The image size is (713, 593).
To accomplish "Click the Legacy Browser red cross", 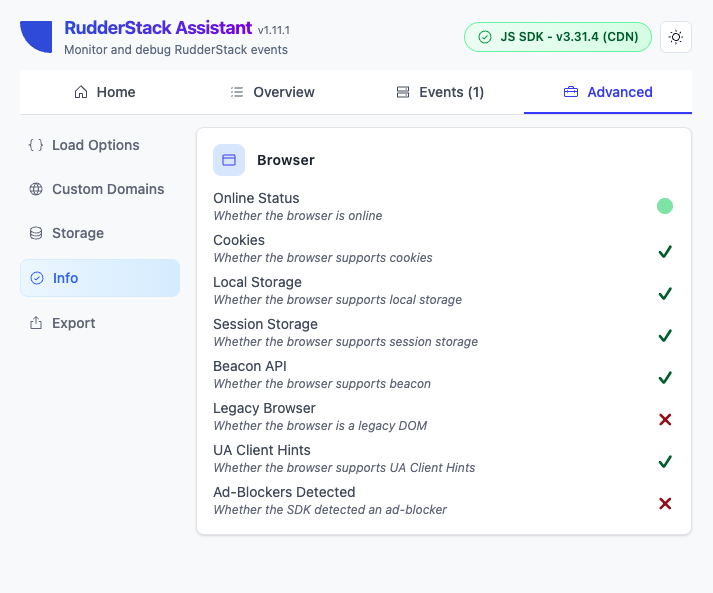I will click(665, 419).
